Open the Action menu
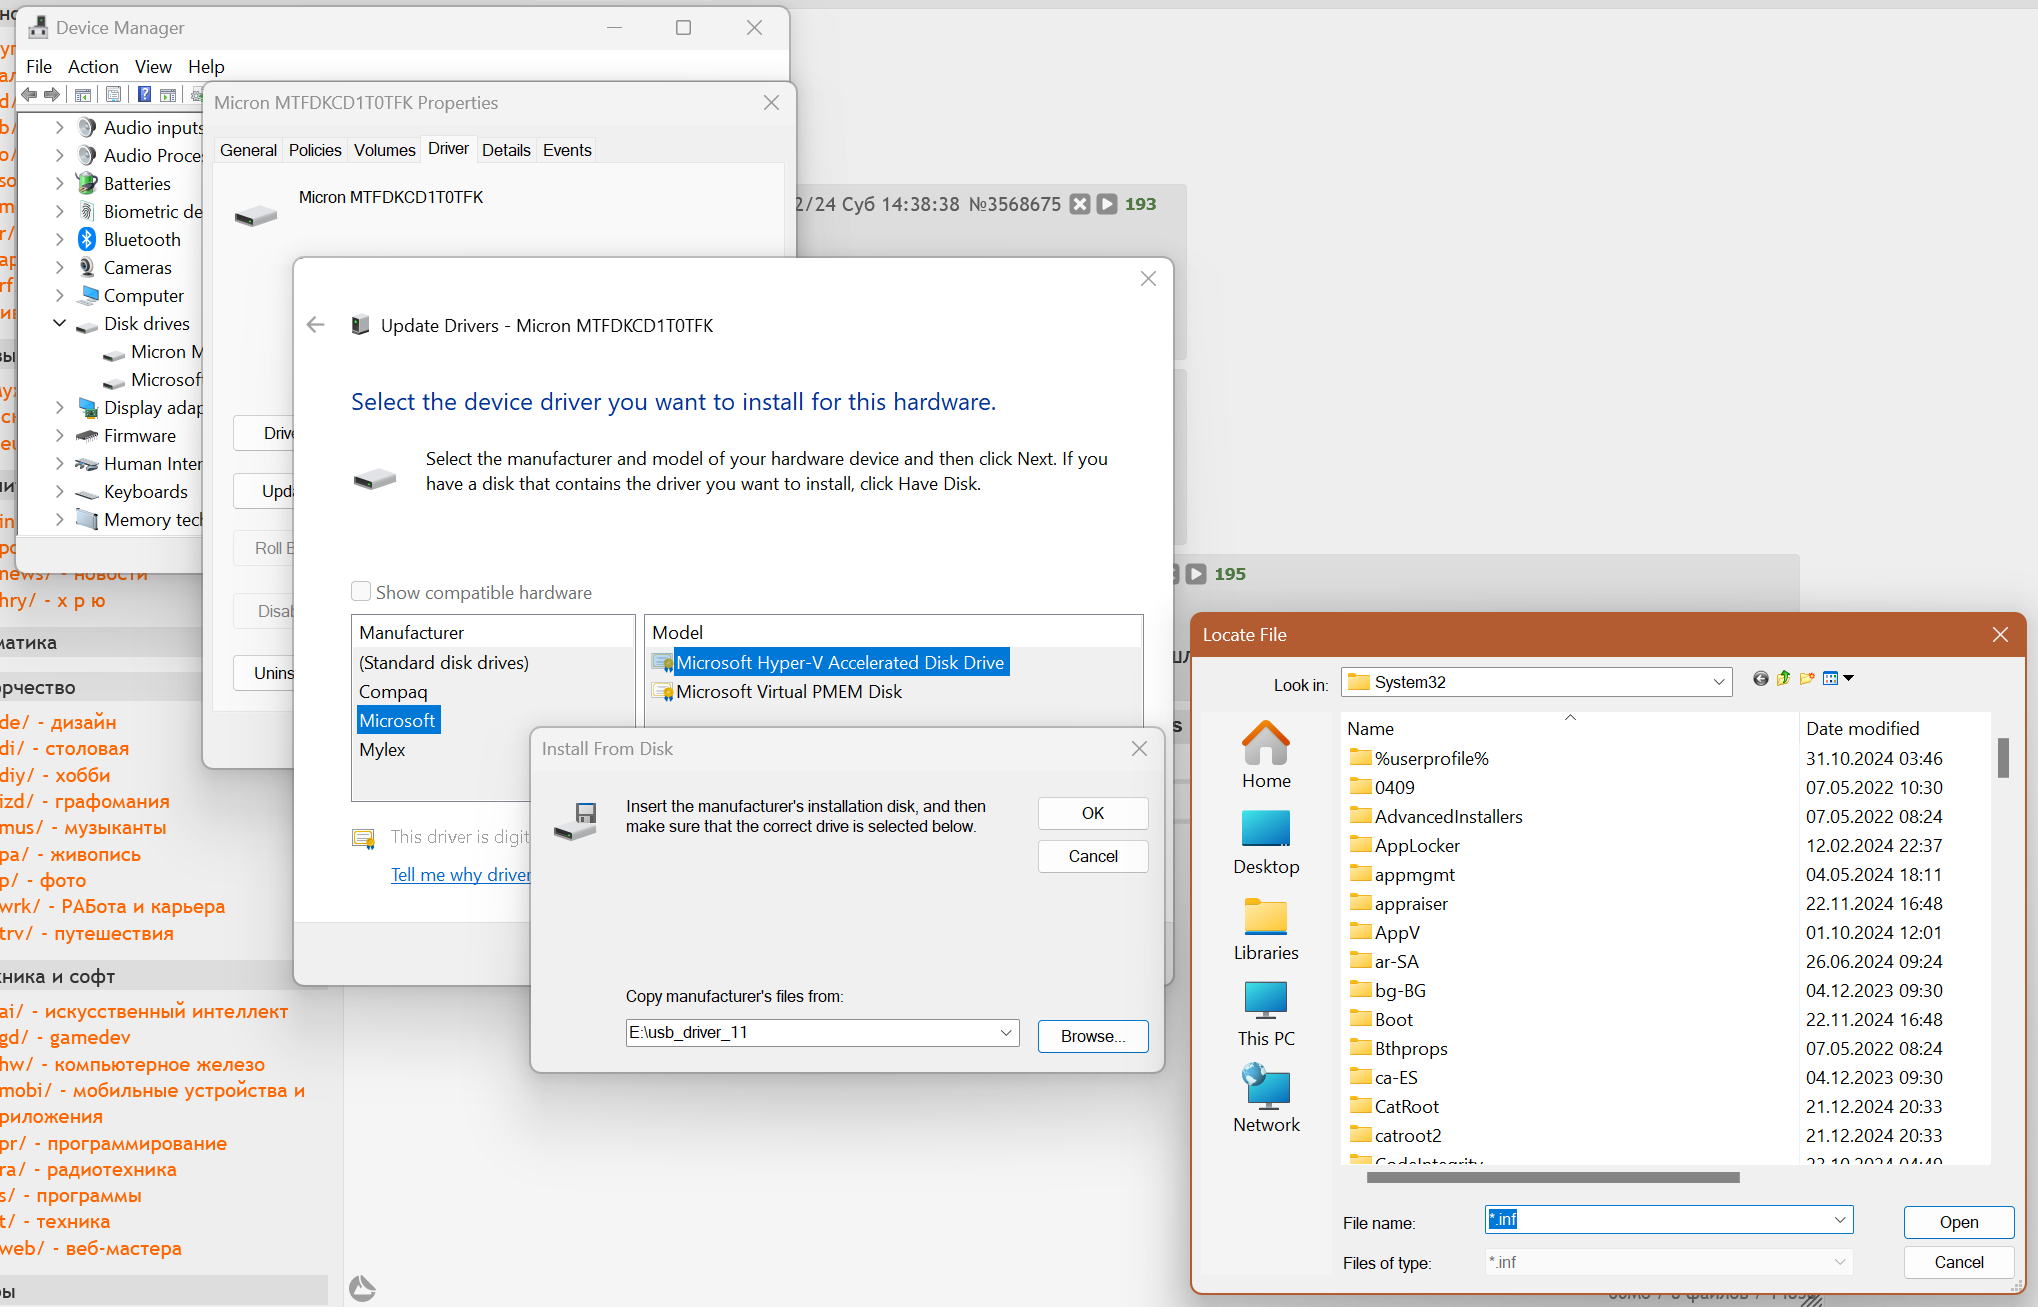 pyautogui.click(x=93, y=66)
